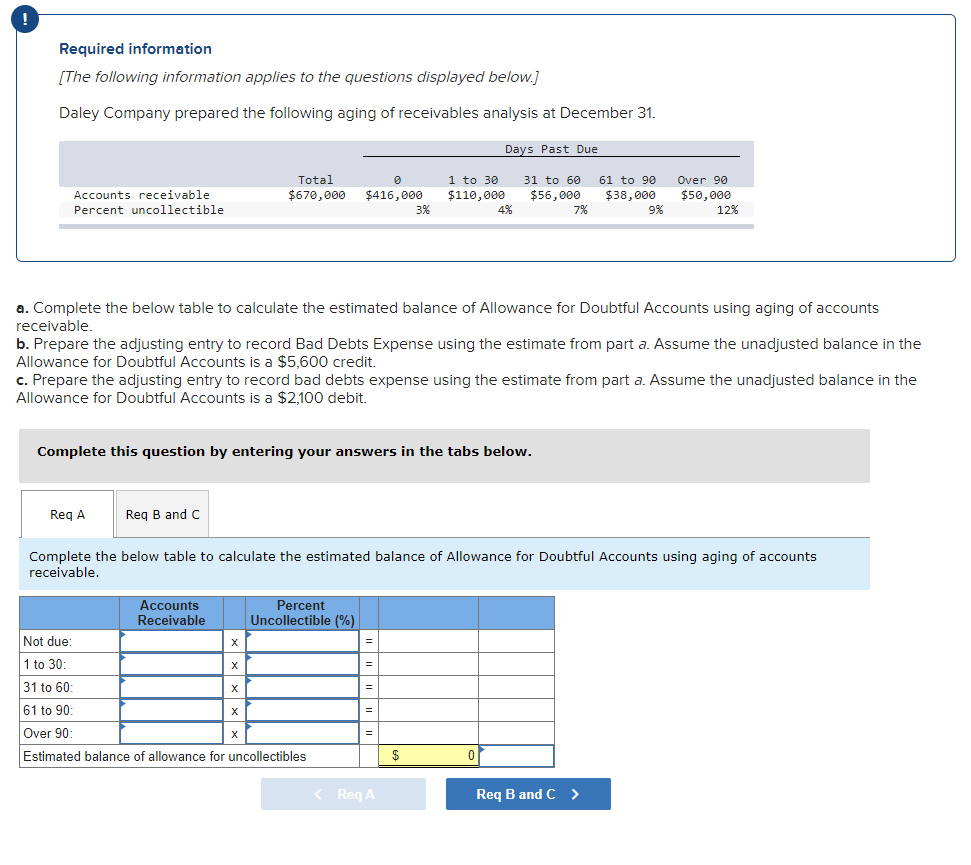Click the result cell for 1 to 30 row
This screenshot has width=971, height=865.
tap(428, 664)
